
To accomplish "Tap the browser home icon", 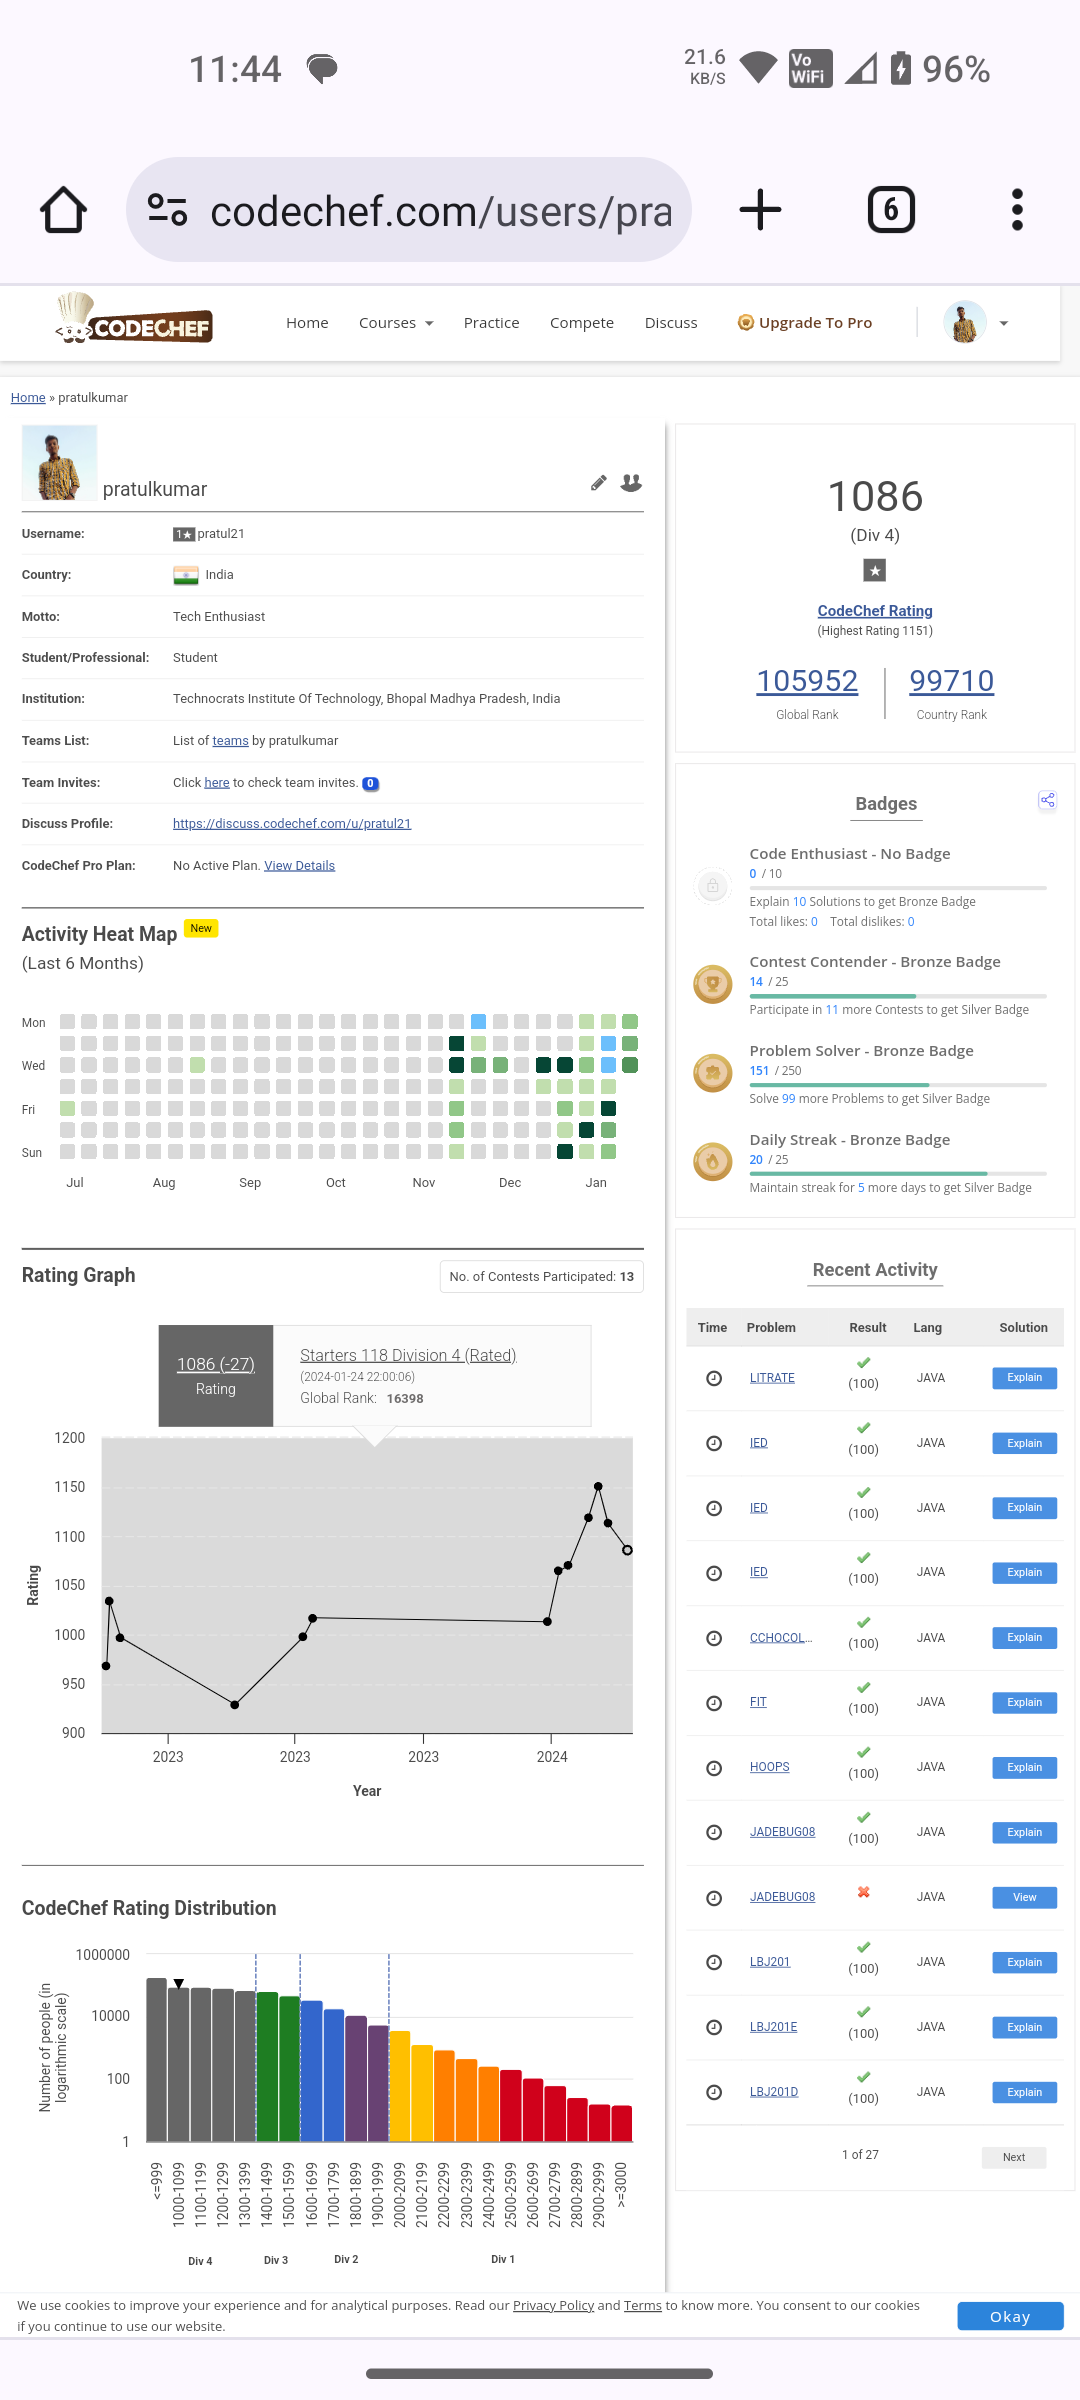I will click(63, 210).
